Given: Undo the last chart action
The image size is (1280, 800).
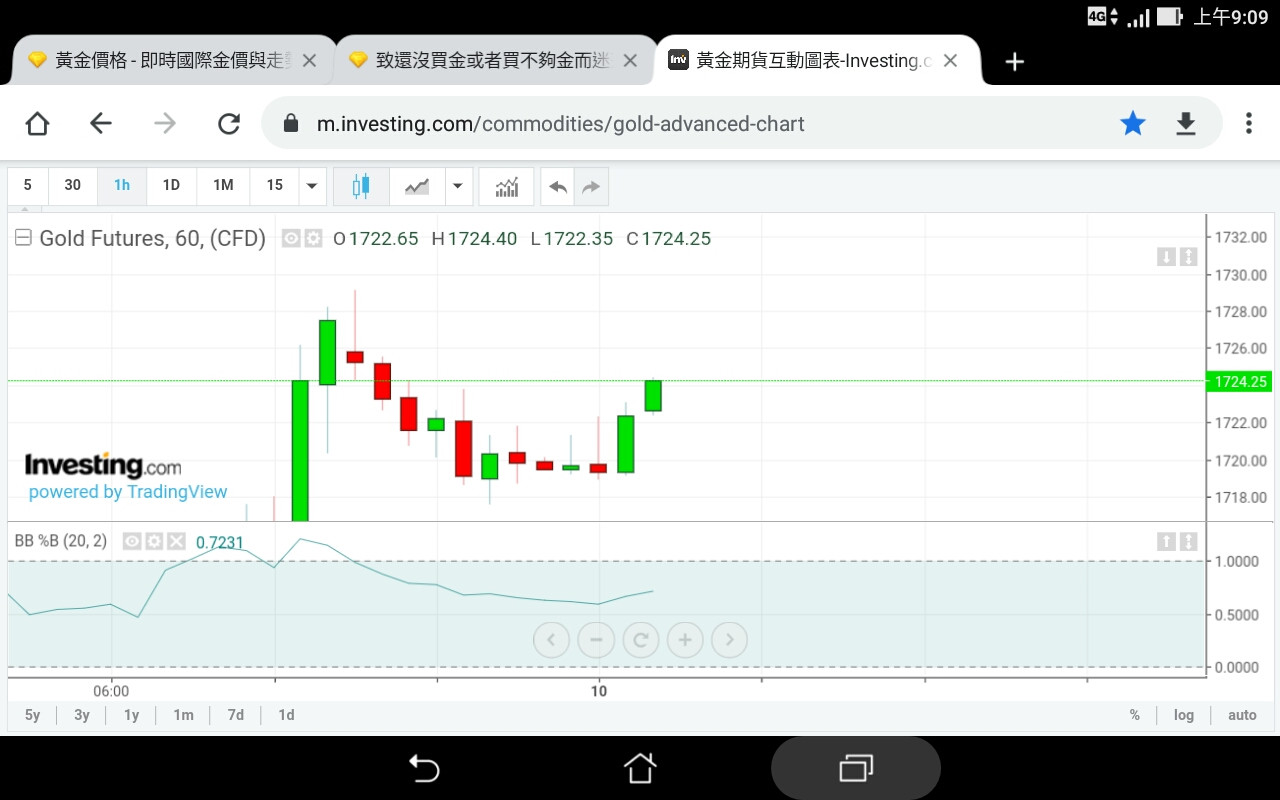Looking at the screenshot, I should [558, 186].
